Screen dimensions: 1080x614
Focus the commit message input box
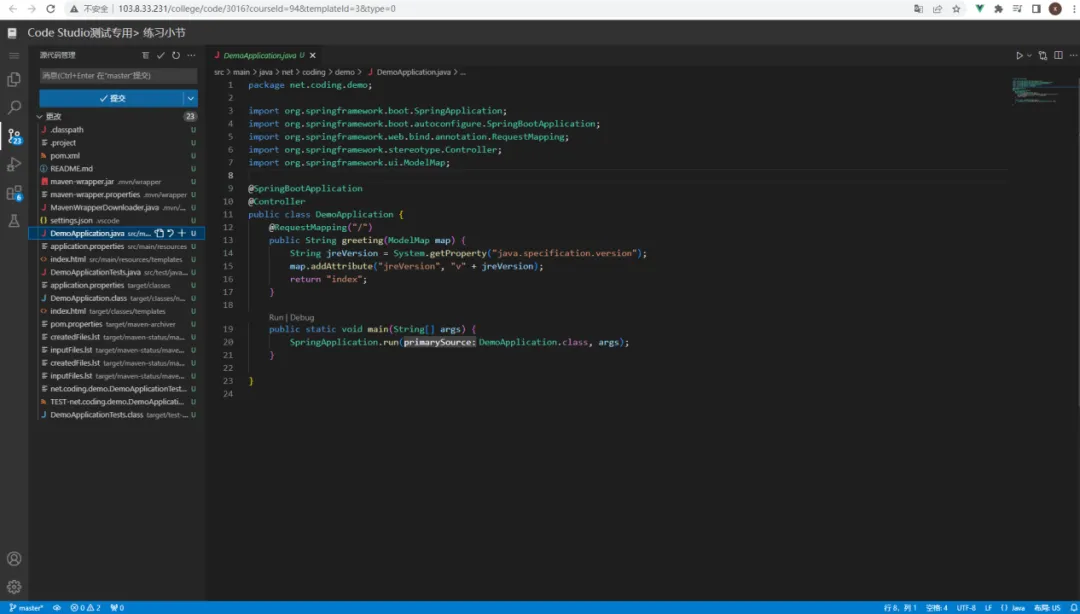pyautogui.click(x=118, y=76)
